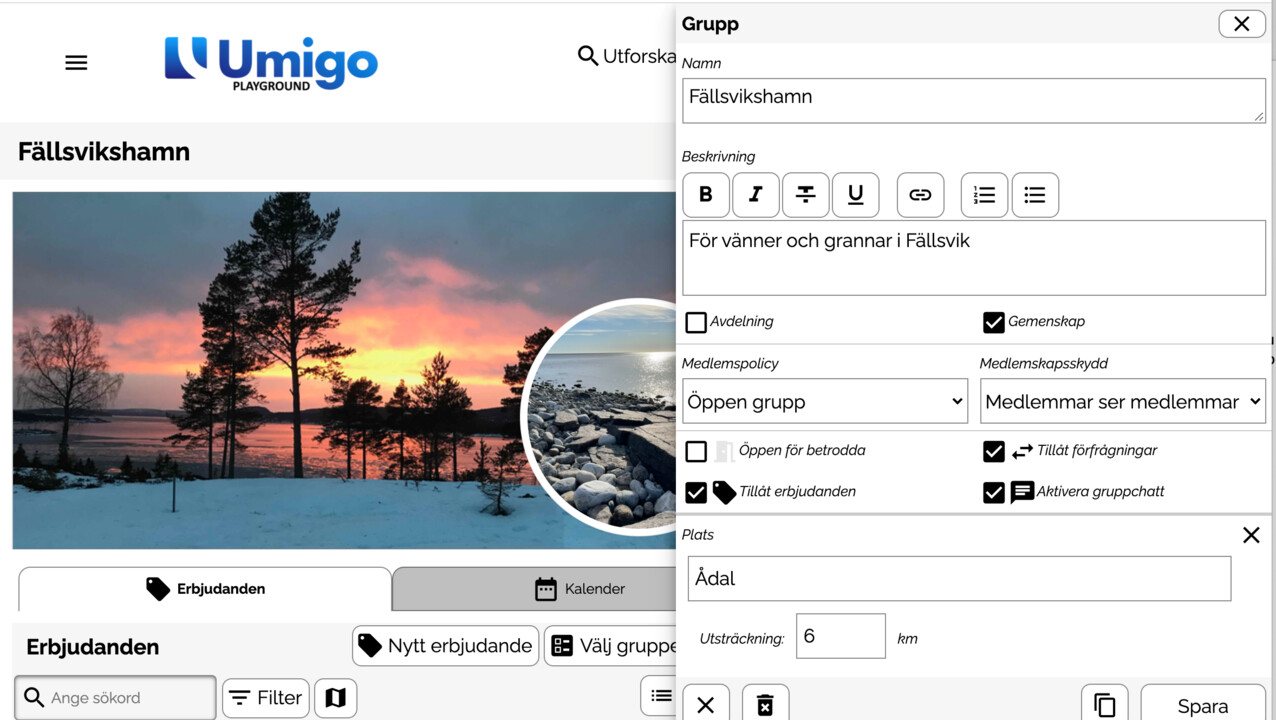Uncheck Aktivera gruppchatt
This screenshot has height=720, width=1276.
[x=993, y=492]
